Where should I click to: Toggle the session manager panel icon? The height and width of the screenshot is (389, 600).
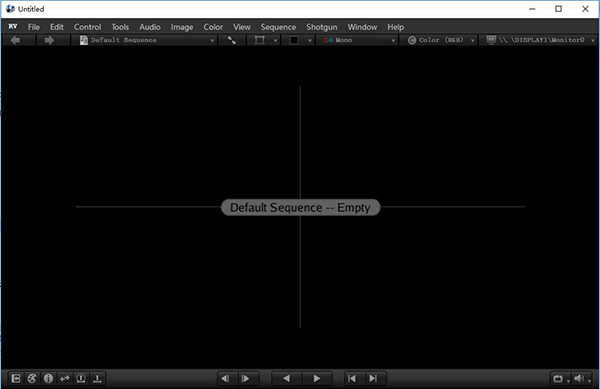pyautogui.click(x=16, y=379)
